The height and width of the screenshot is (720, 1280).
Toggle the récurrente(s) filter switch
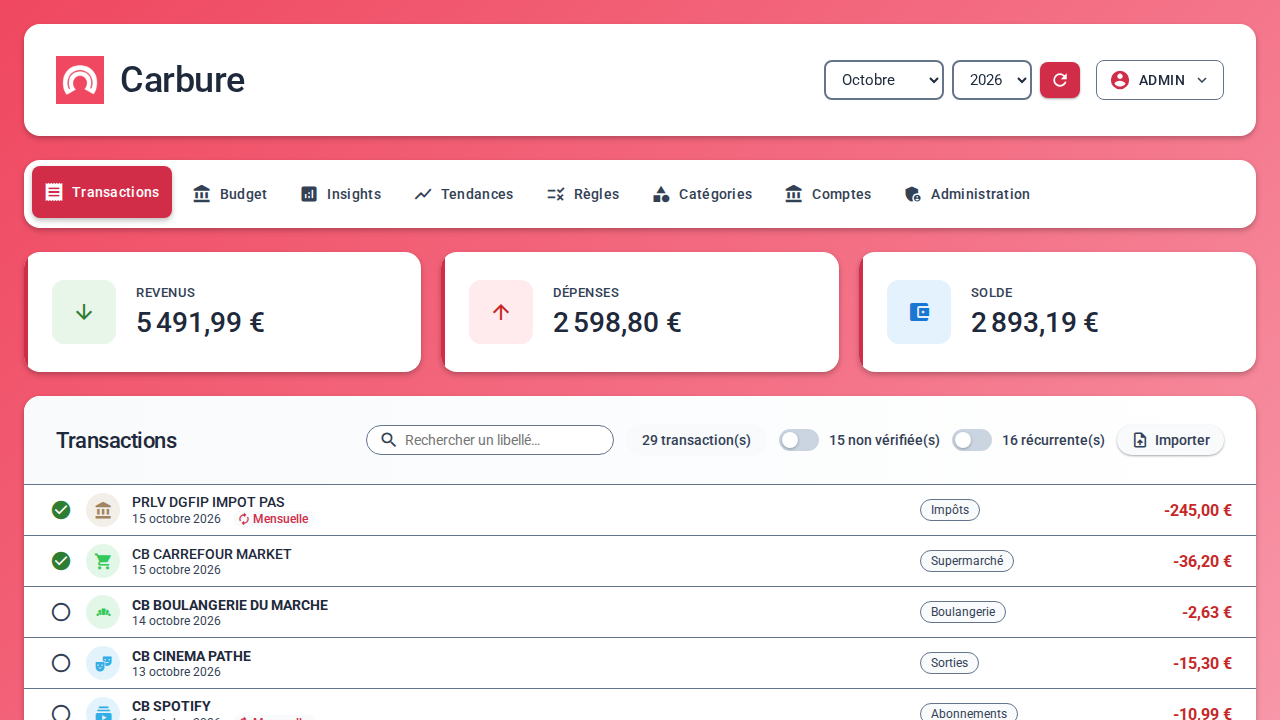point(972,440)
